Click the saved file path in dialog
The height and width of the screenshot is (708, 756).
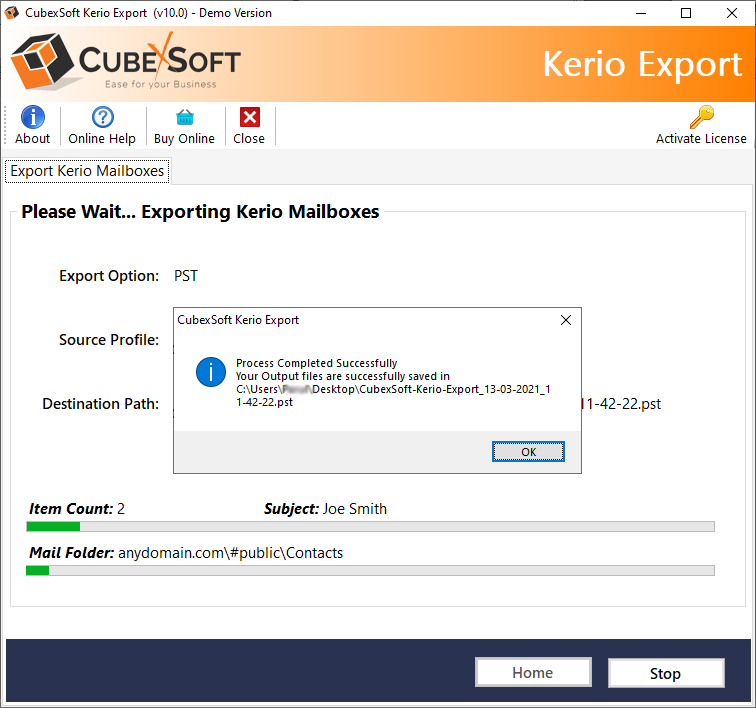click(x=393, y=395)
